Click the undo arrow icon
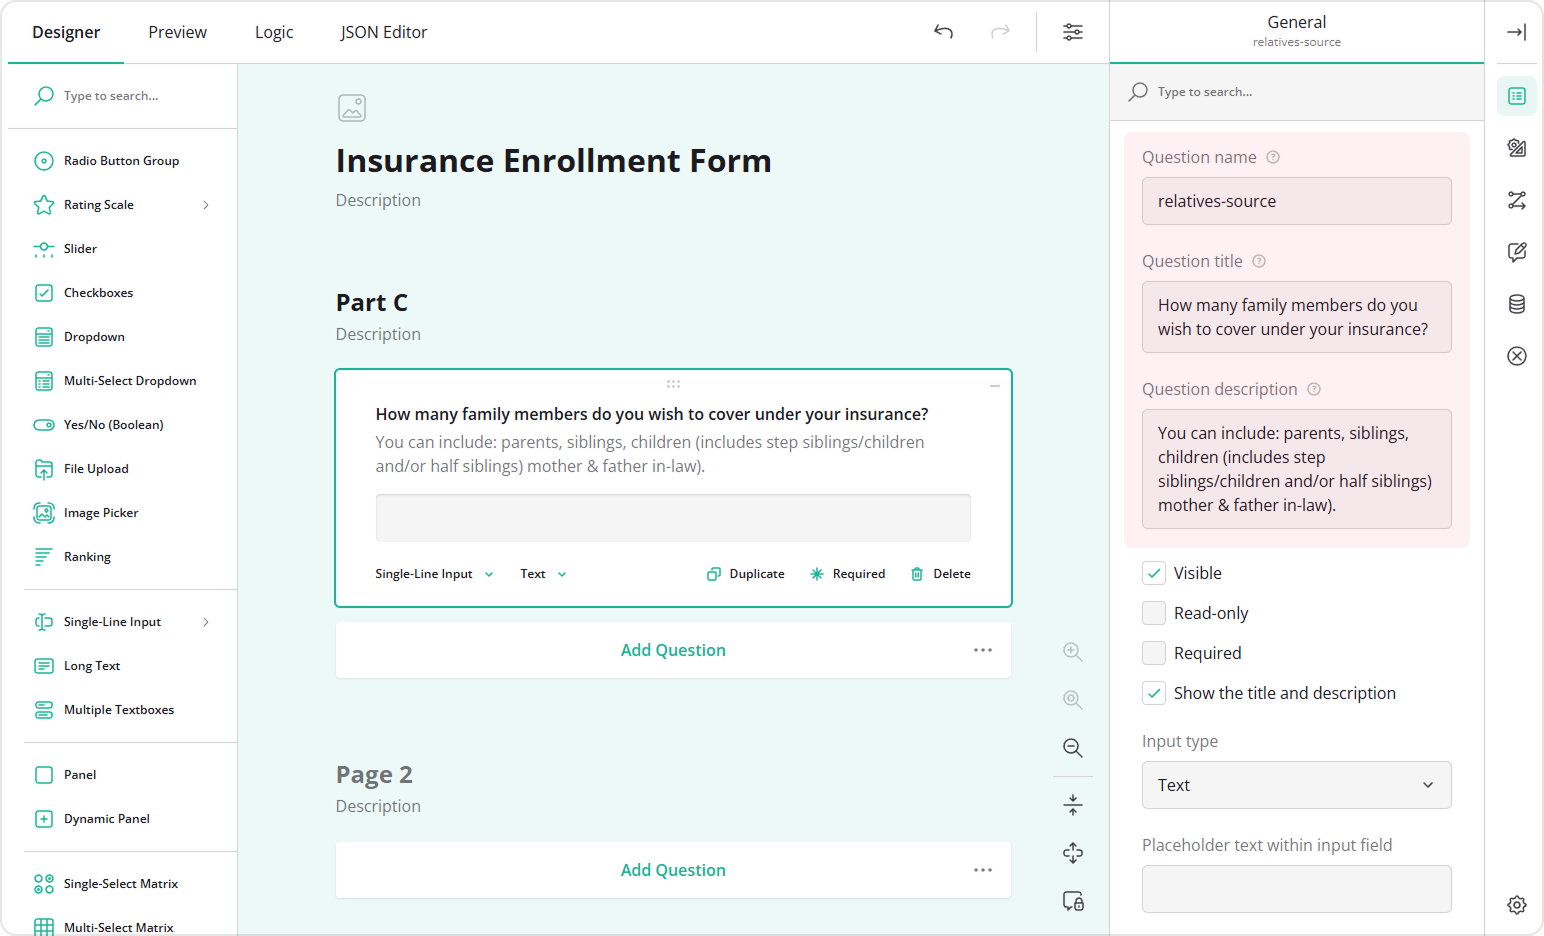The height and width of the screenshot is (936, 1544). click(943, 32)
